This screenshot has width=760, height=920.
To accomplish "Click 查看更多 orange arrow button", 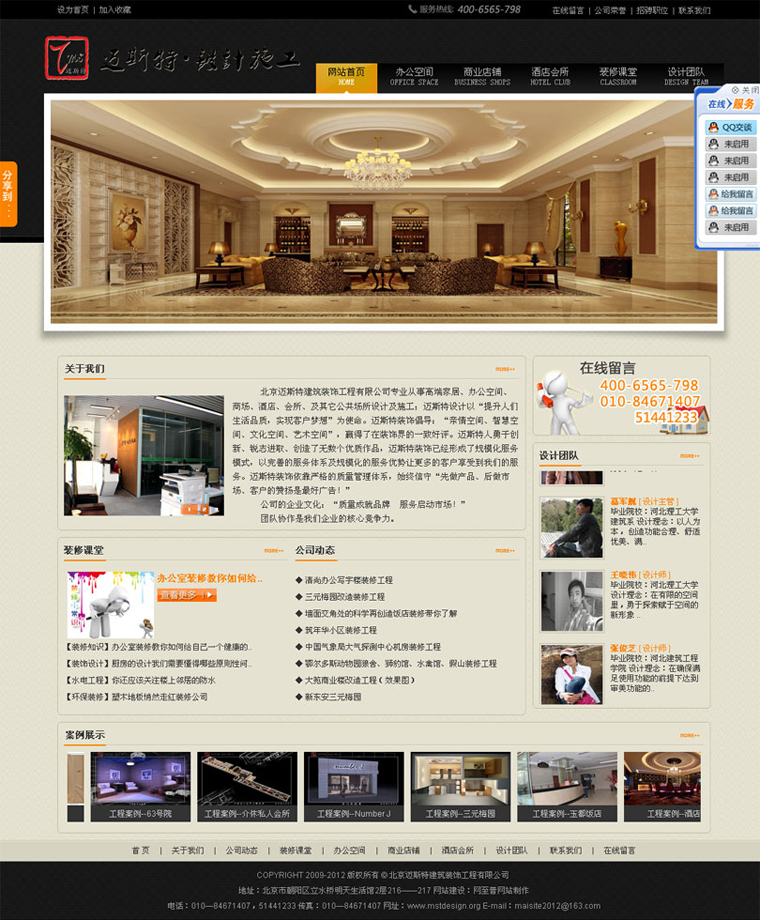I will point(186,595).
